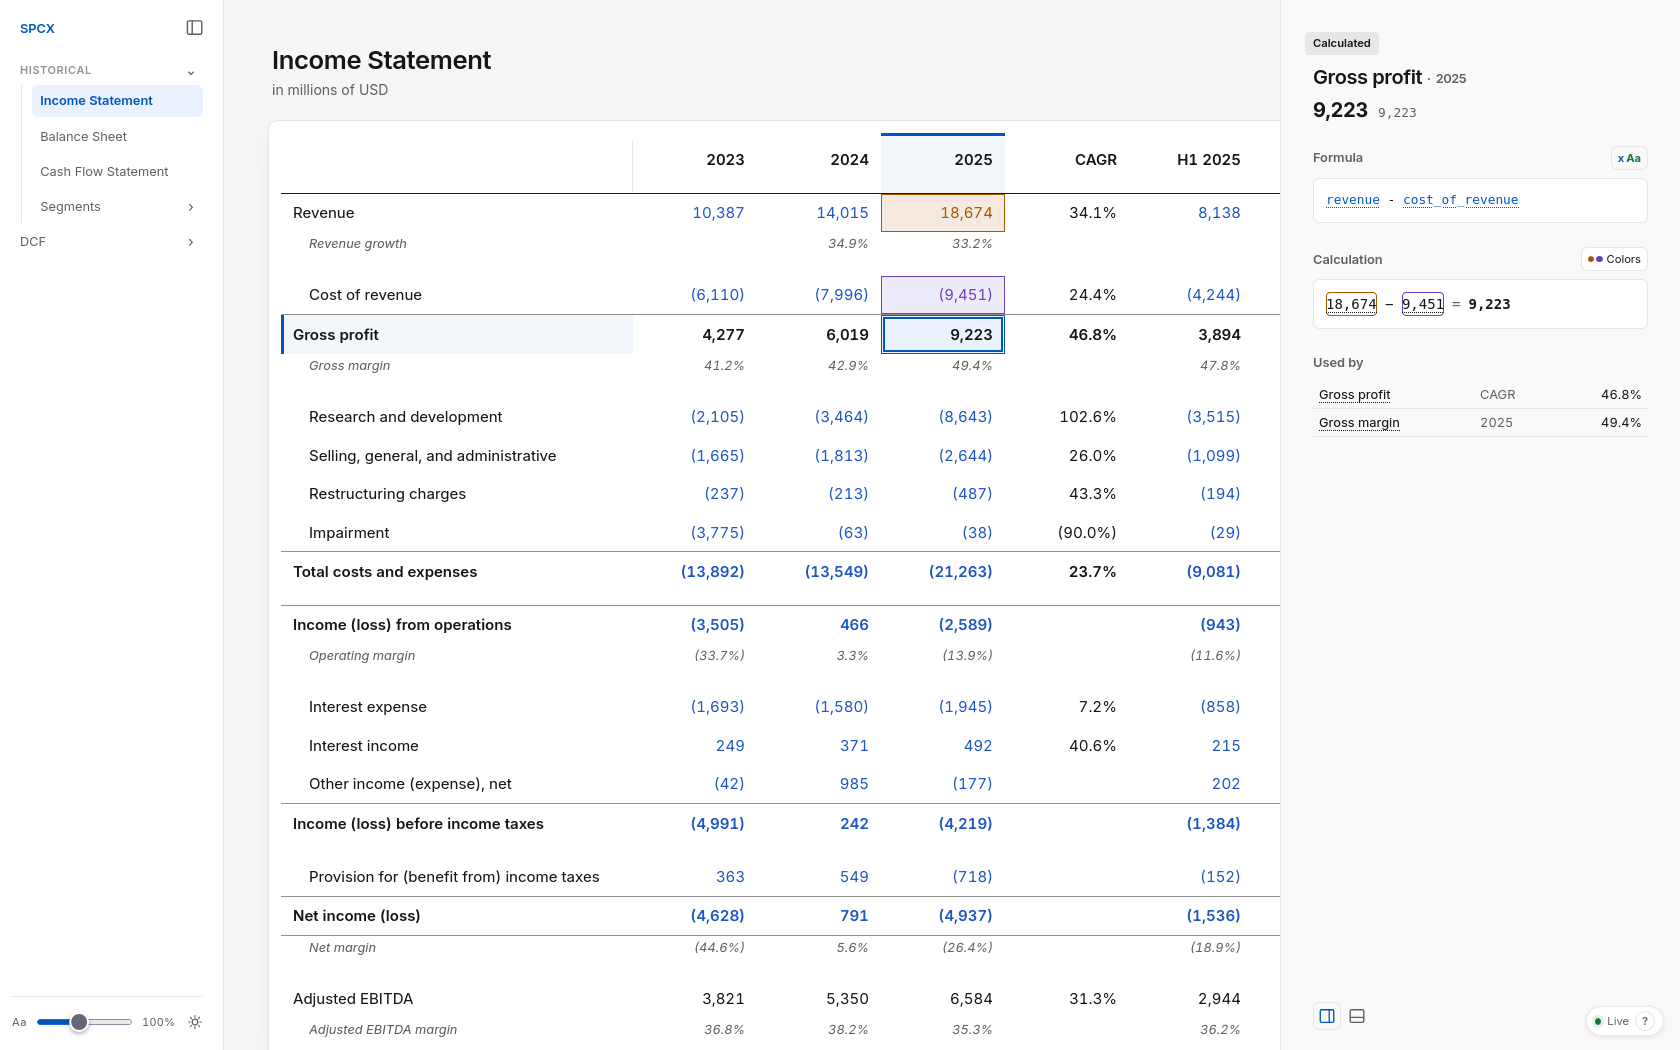Screen dimensions: 1680x1050
Task: Click the Live status indicator
Action: coord(1611,1021)
